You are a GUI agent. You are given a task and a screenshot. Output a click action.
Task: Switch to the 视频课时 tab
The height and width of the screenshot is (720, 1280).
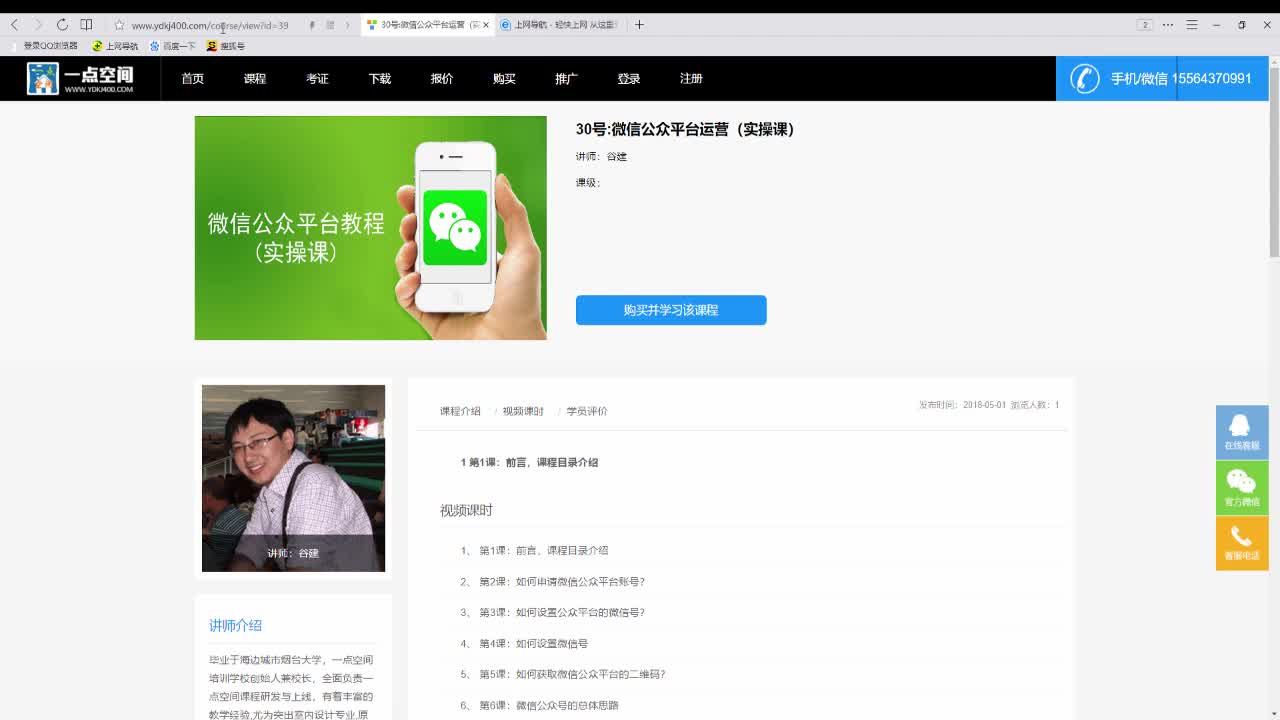(521, 410)
